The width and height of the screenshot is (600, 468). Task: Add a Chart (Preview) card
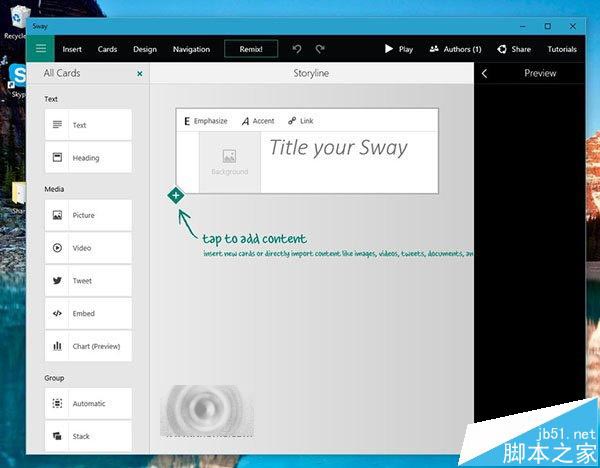(x=88, y=346)
